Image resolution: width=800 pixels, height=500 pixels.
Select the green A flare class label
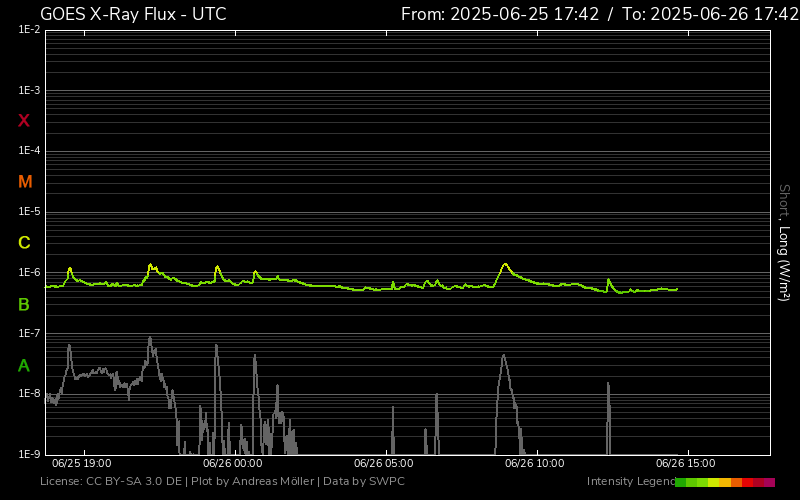pos(24,366)
